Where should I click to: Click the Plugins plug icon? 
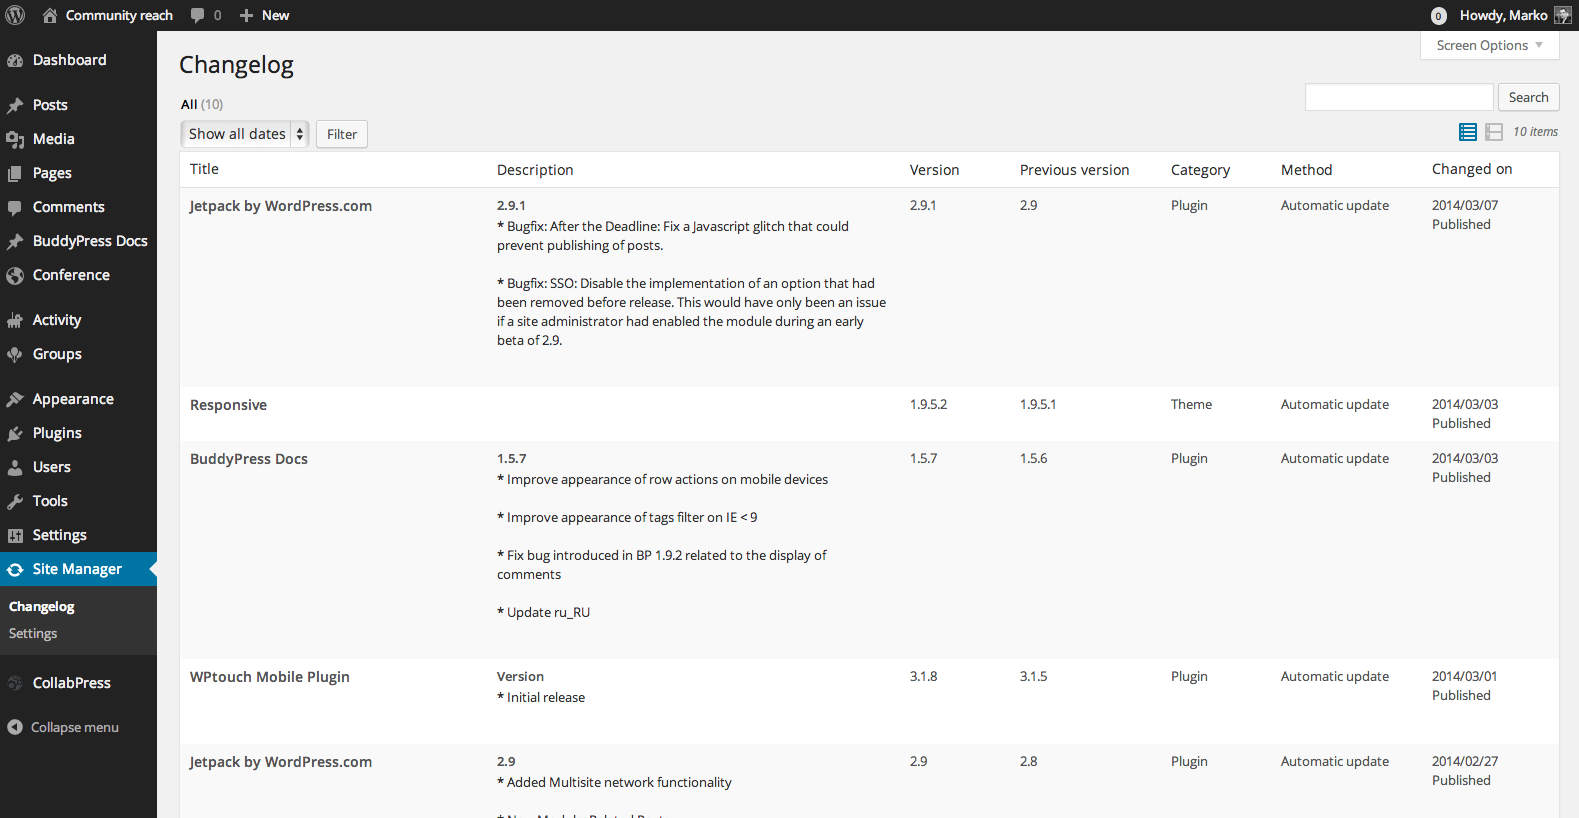(x=15, y=433)
